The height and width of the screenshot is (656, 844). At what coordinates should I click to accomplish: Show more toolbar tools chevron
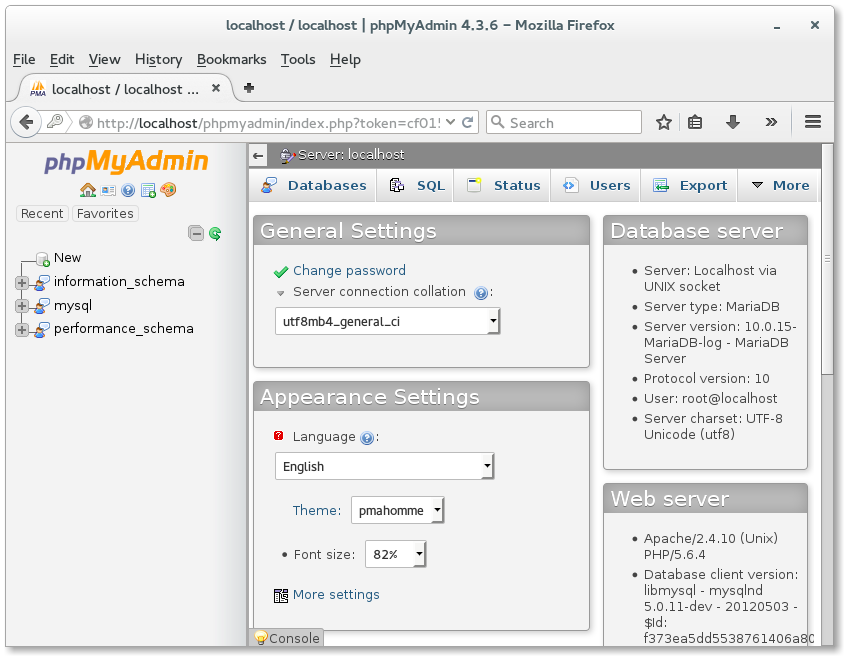tap(771, 123)
